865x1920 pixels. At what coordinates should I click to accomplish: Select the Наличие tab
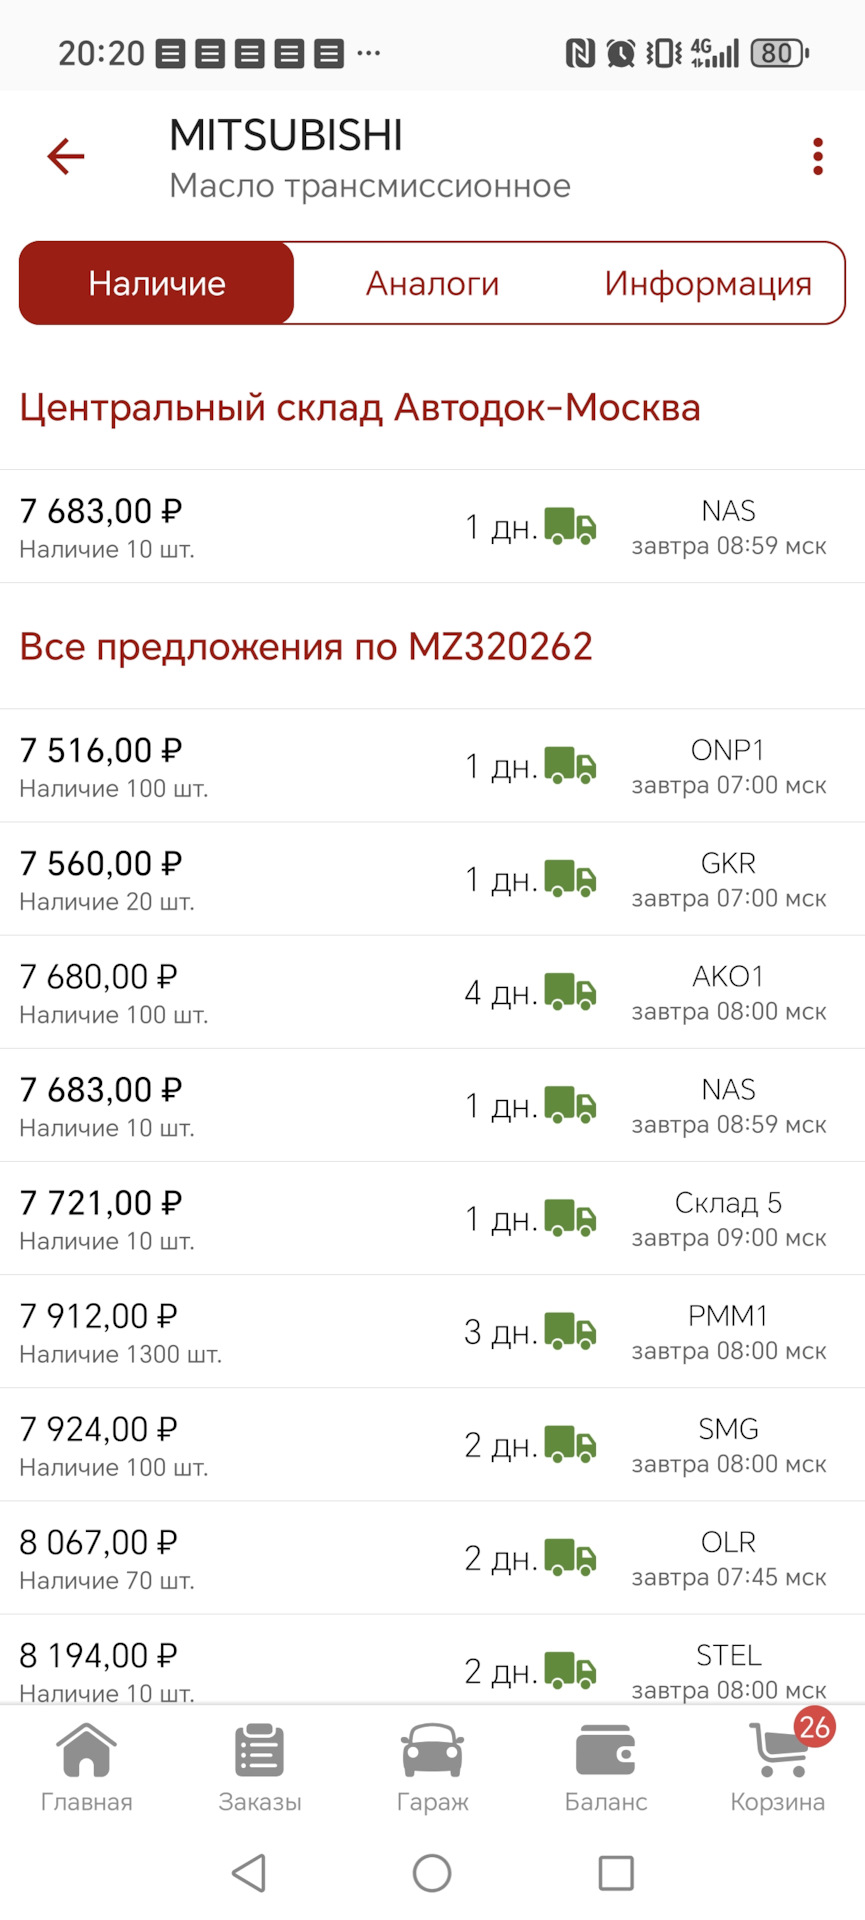click(x=157, y=284)
